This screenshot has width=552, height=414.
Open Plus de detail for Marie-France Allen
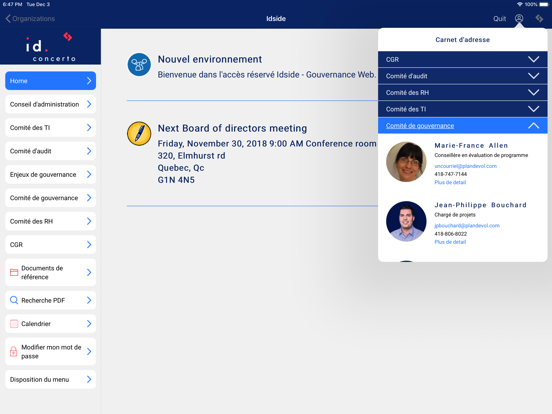pos(450,182)
